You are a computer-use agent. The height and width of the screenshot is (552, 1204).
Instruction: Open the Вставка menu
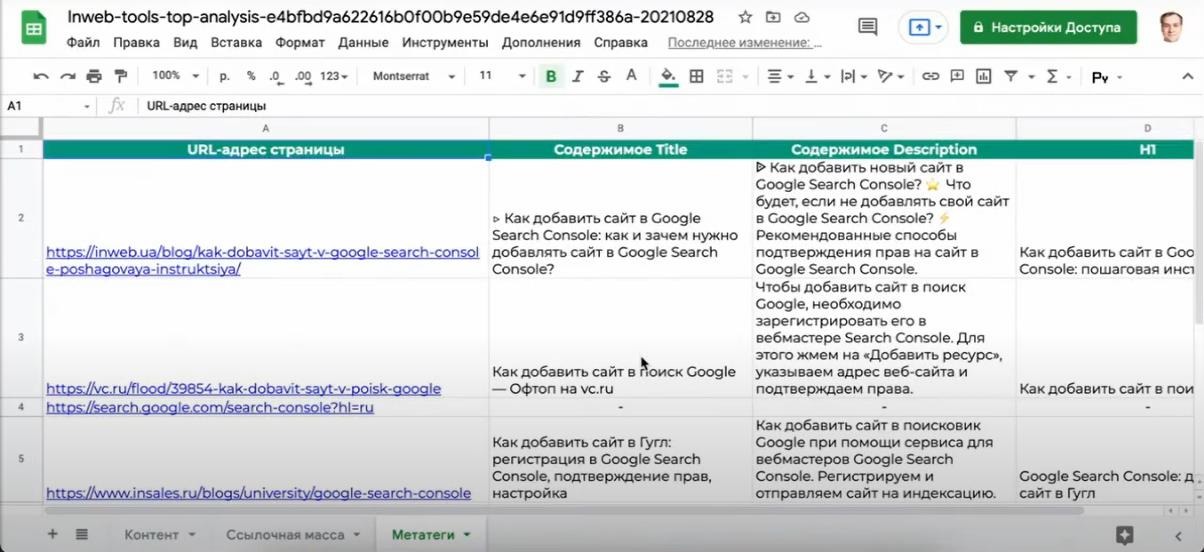(237, 43)
